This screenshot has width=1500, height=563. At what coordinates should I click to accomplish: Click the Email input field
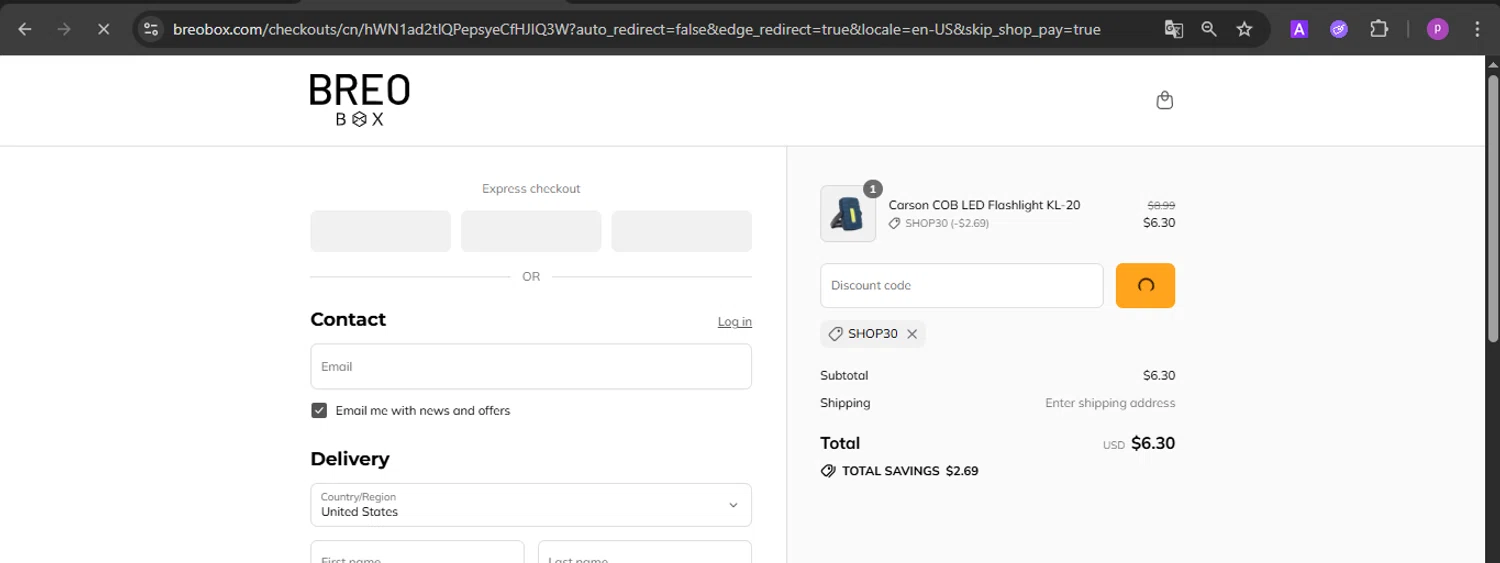(531, 366)
